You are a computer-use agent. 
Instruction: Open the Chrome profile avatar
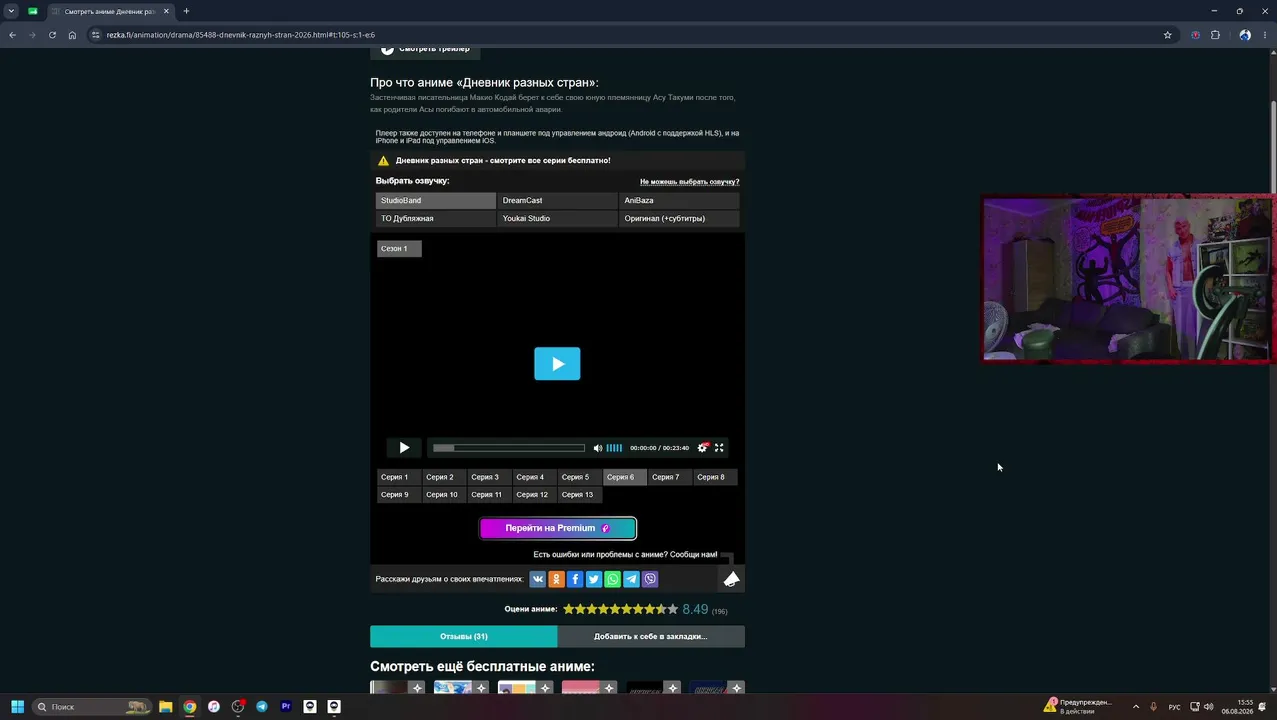1245,35
